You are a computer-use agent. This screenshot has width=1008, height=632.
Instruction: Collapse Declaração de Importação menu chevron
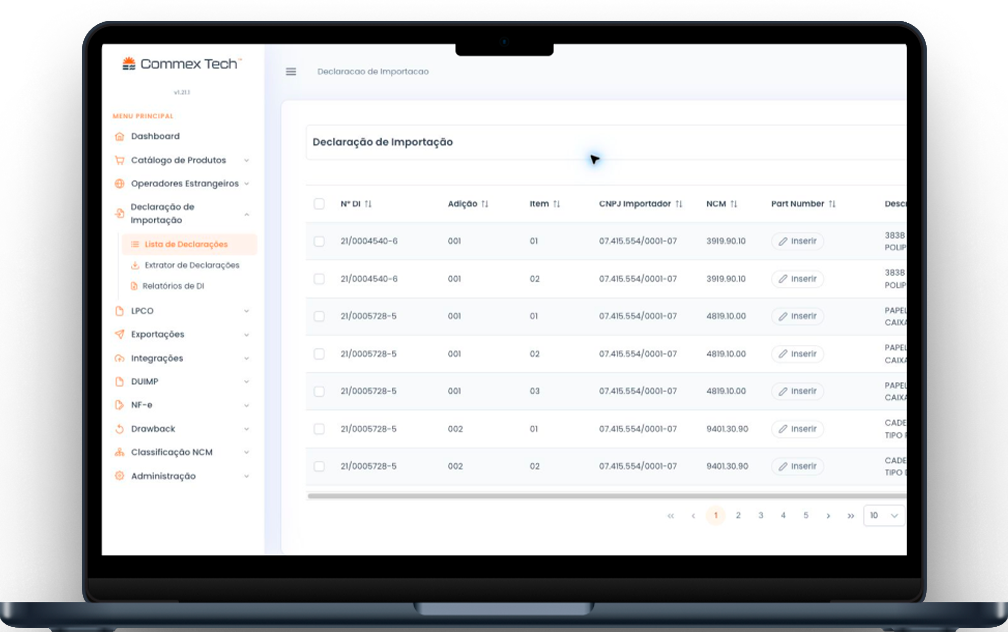pos(247,214)
